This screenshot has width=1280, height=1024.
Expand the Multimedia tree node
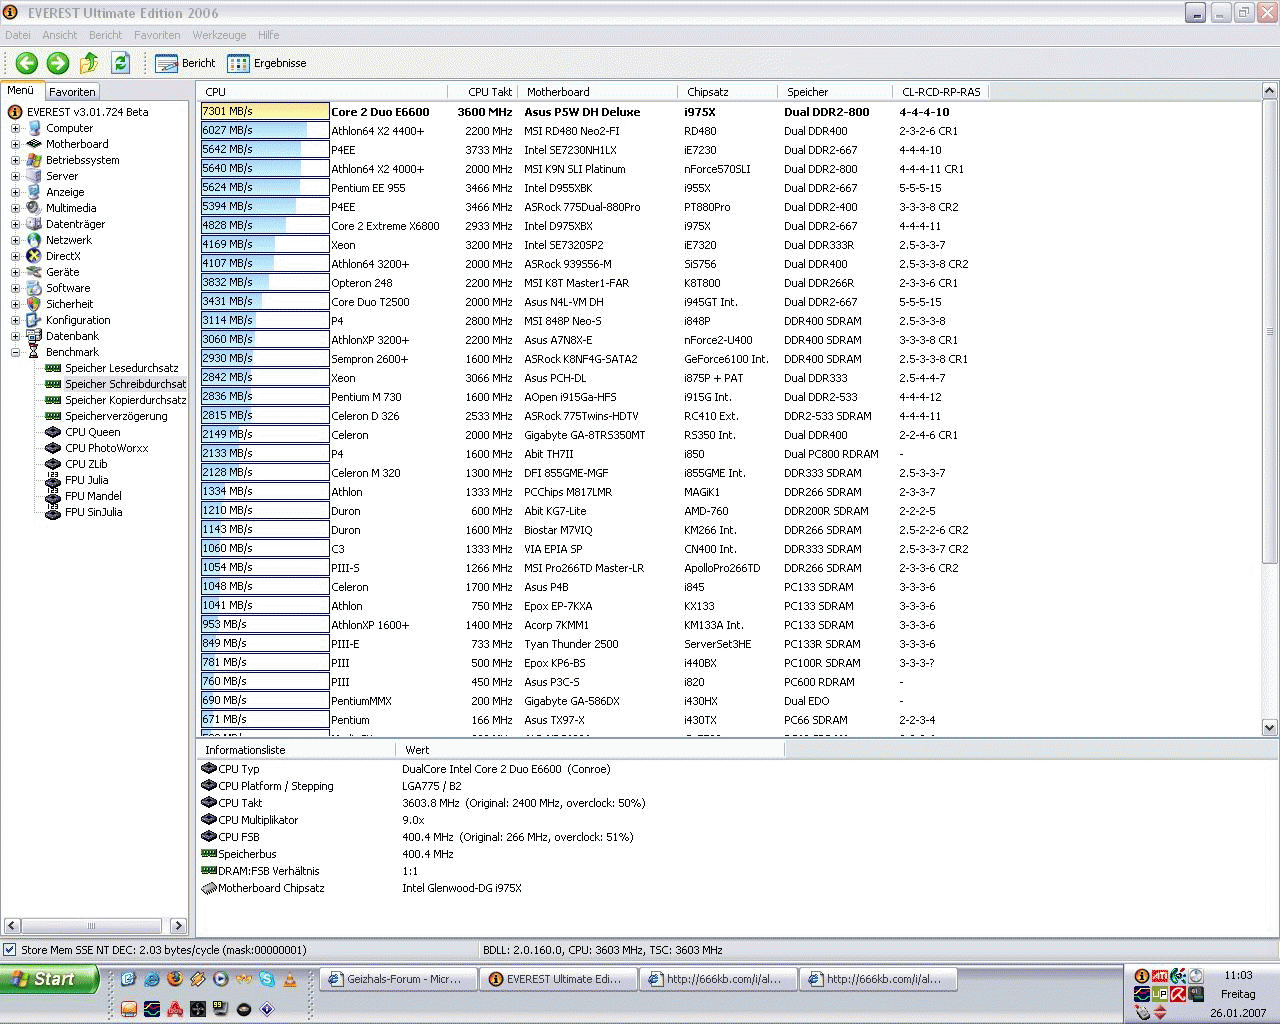pos(15,208)
